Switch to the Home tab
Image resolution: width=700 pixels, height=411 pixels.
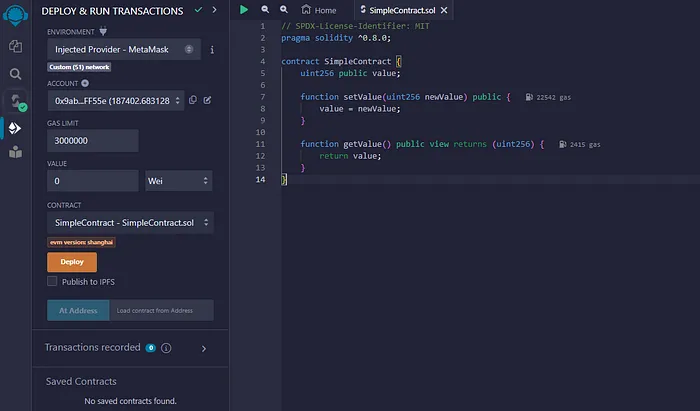318,10
